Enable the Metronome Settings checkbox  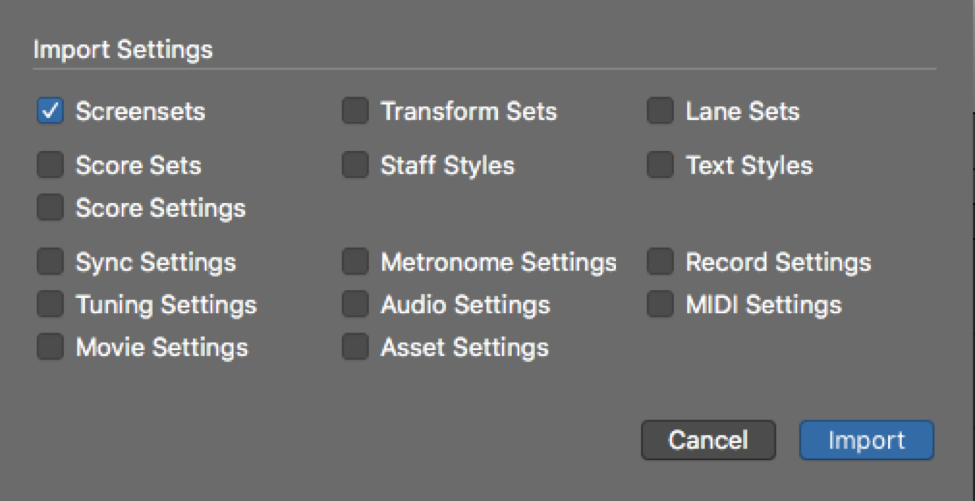[x=355, y=262]
